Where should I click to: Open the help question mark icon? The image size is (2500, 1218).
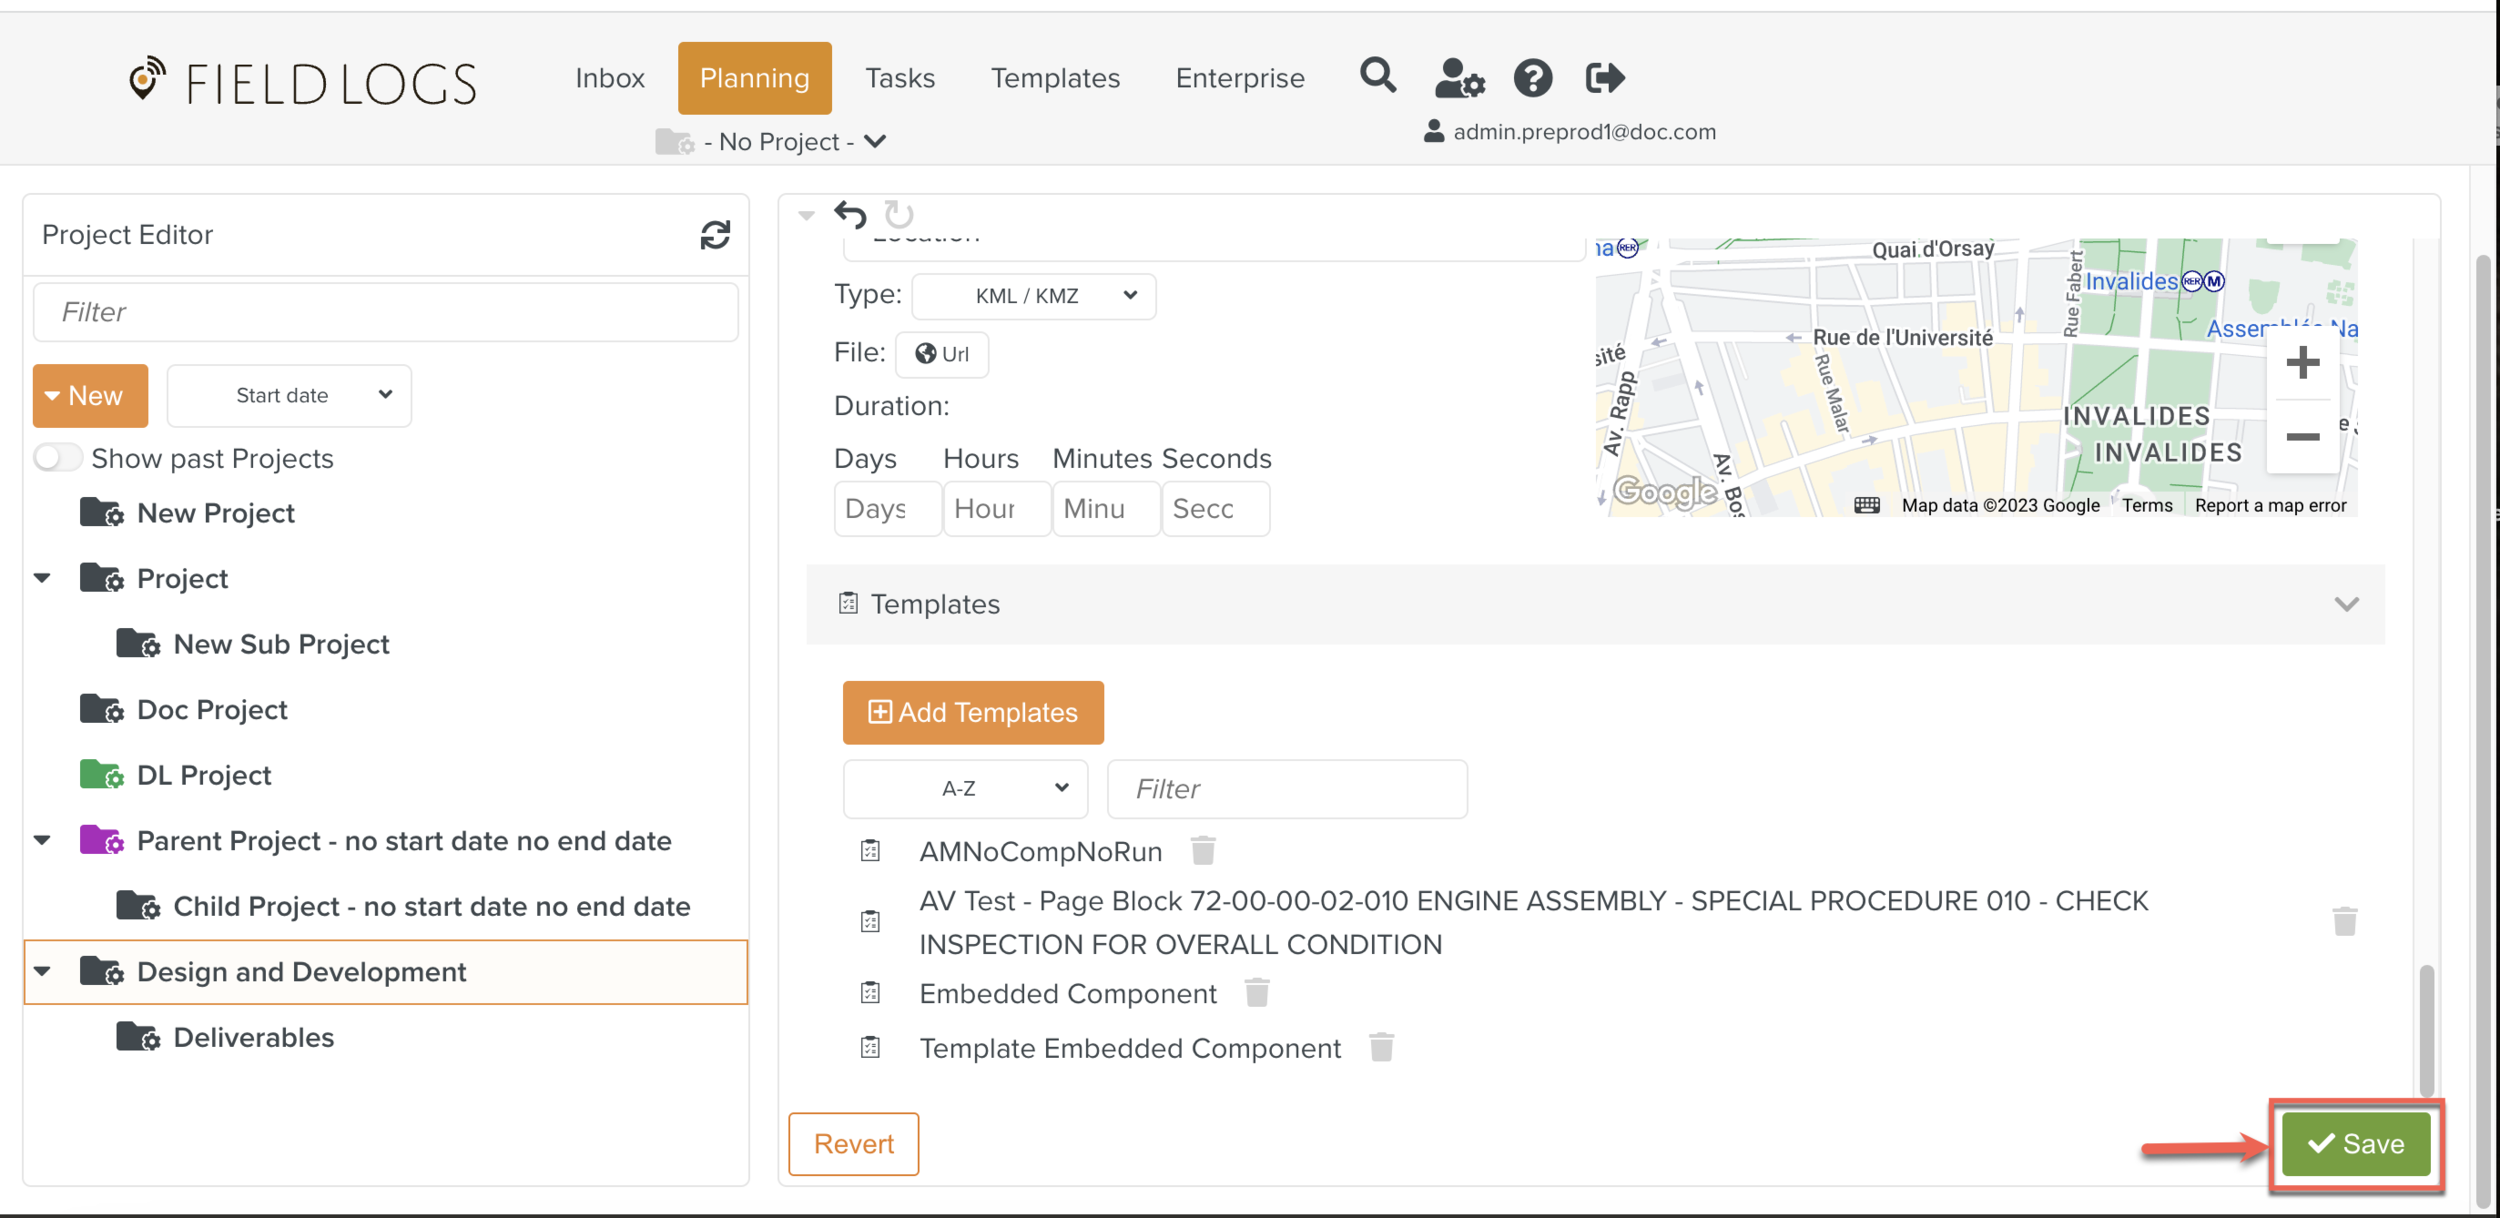[1532, 78]
